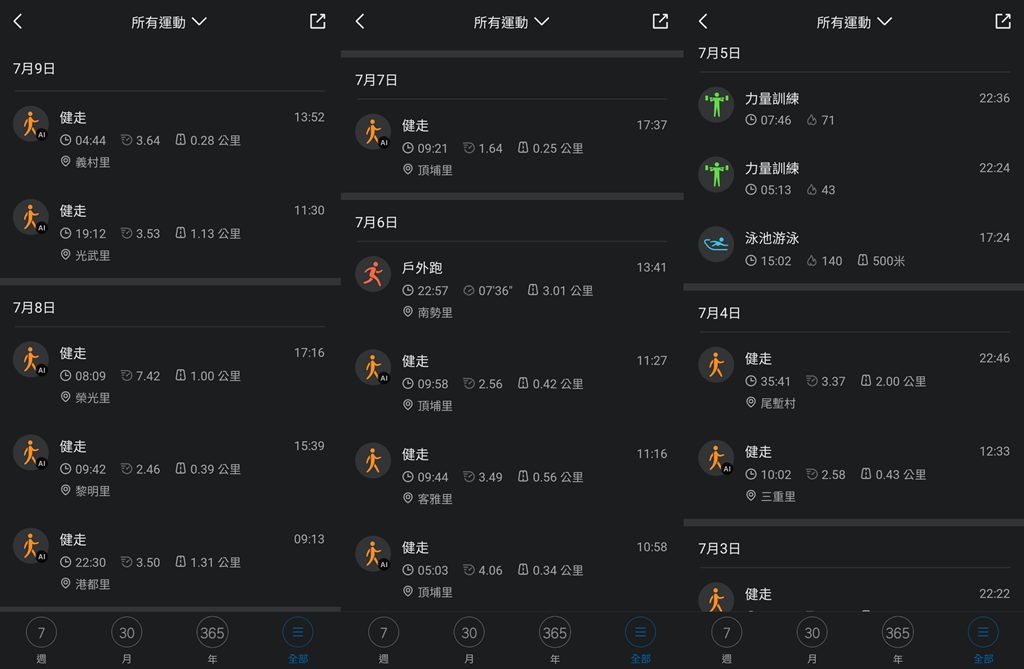This screenshot has width=1024, height=669.
Task: Select 月 tab on the 7月7日 screen
Action: (469, 640)
